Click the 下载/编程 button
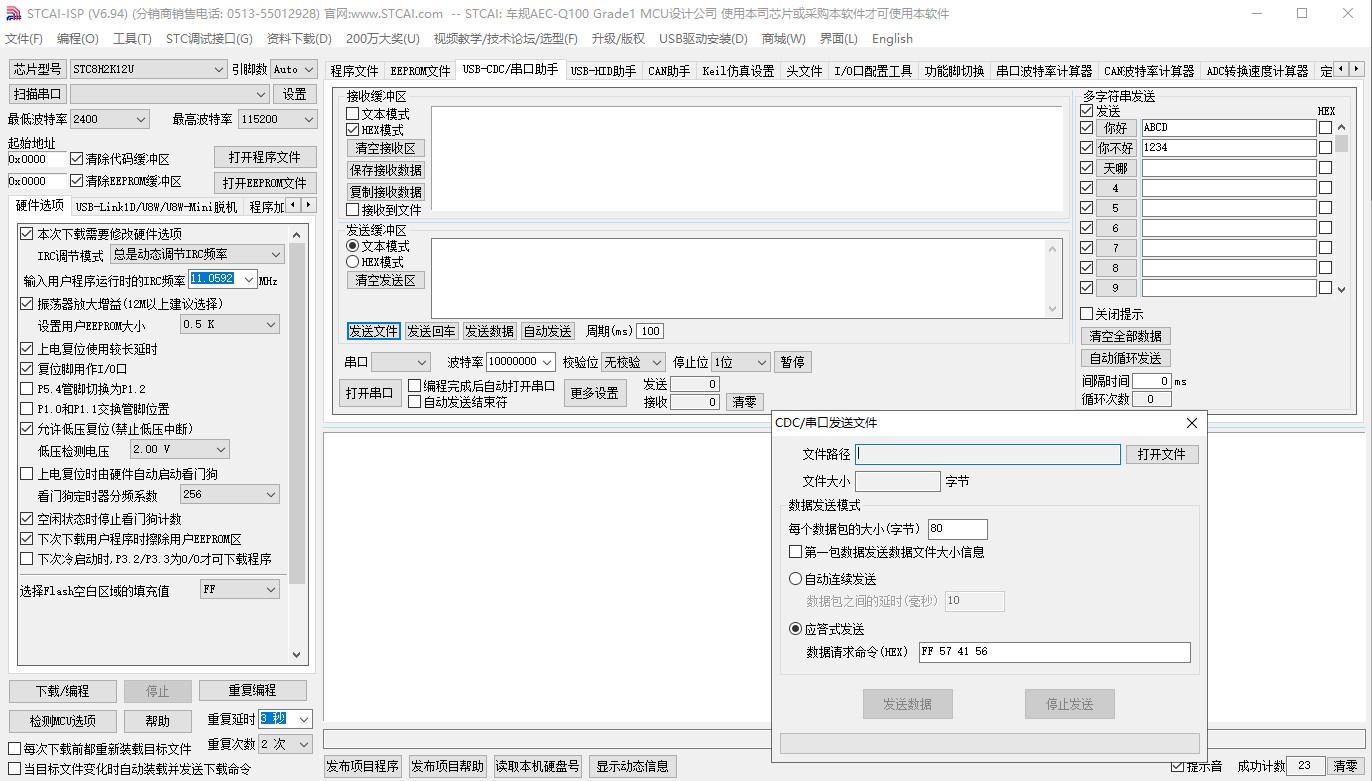 (x=62, y=691)
